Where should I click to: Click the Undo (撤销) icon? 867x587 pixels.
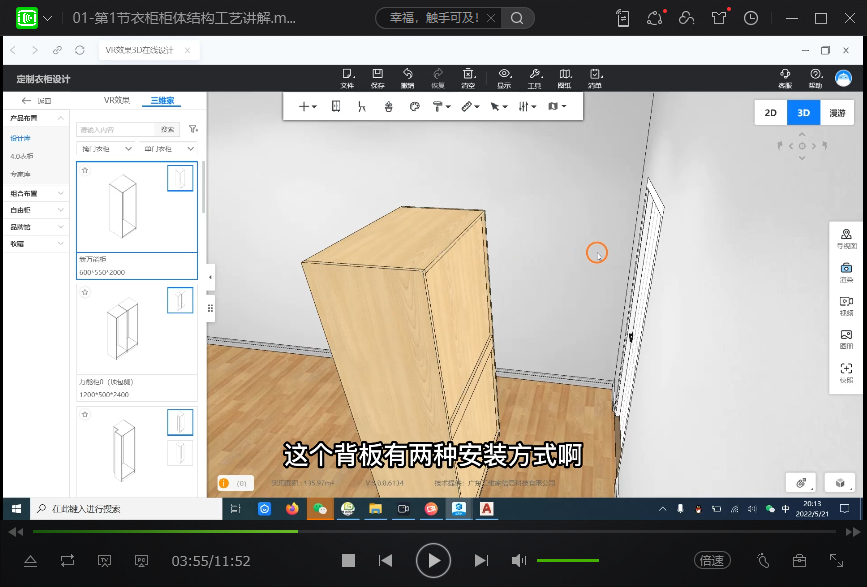(x=408, y=76)
